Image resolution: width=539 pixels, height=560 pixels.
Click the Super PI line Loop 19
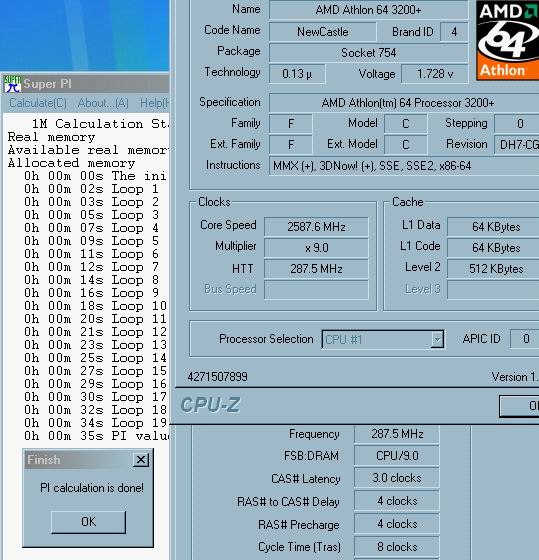point(96,423)
